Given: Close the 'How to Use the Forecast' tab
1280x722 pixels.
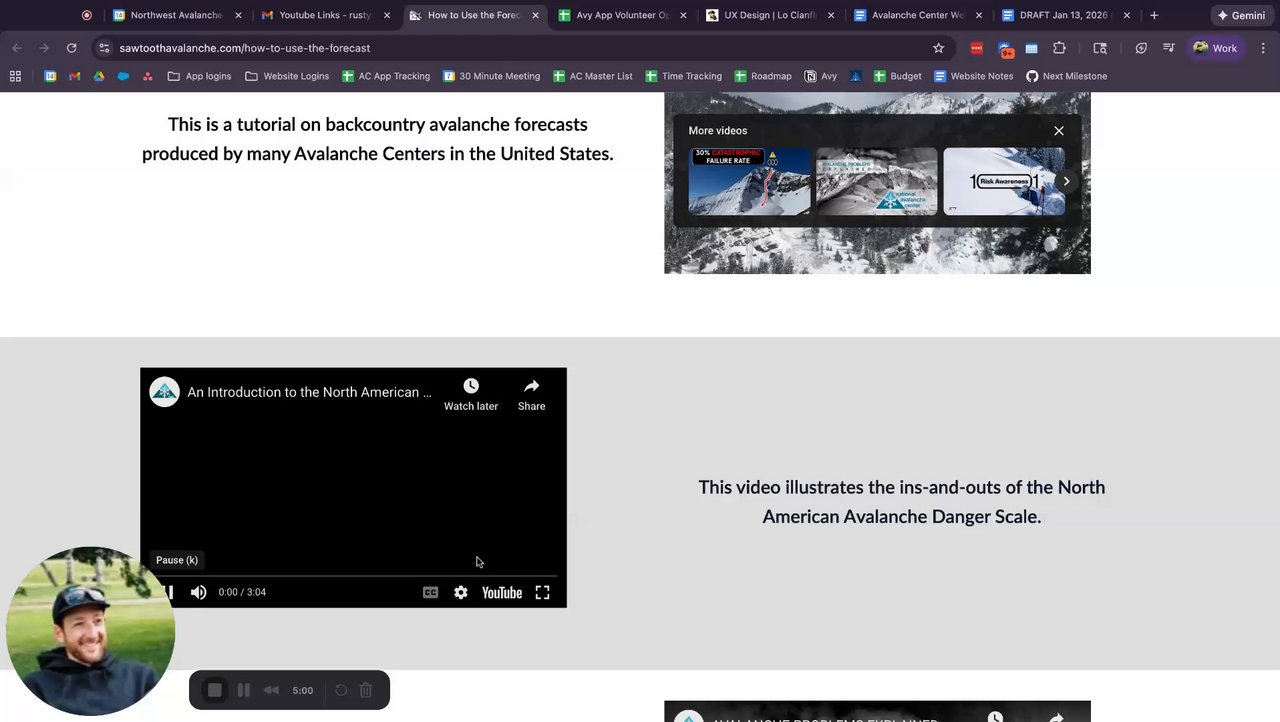Looking at the screenshot, I should tap(535, 15).
